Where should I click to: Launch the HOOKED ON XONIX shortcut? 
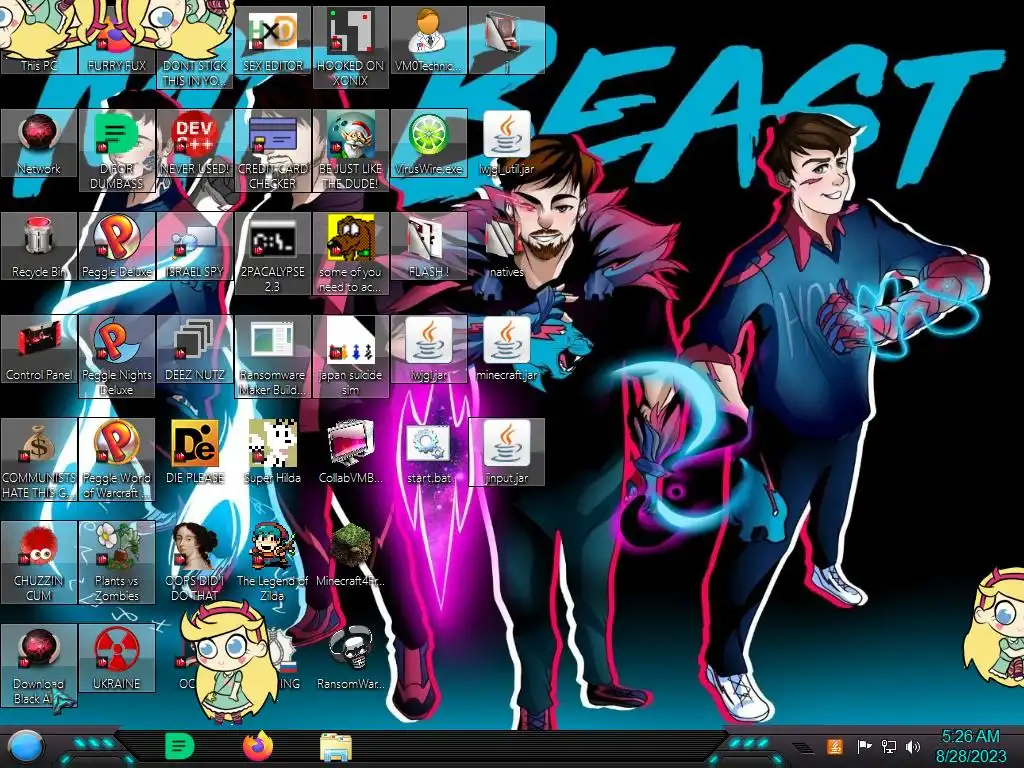(x=351, y=47)
